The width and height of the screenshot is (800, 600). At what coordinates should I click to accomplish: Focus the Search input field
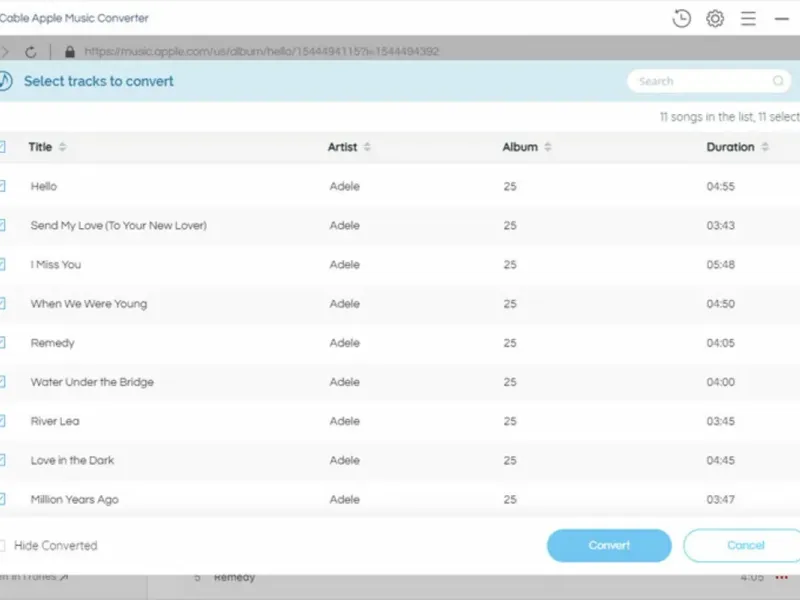[x=709, y=81]
